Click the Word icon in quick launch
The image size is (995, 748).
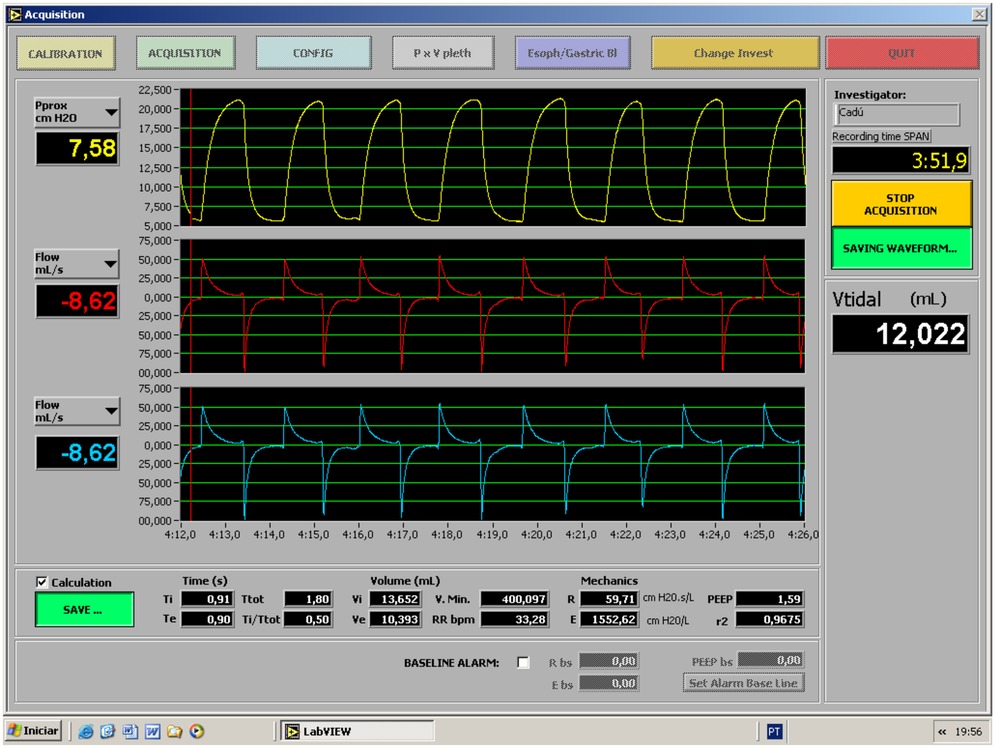[152, 731]
